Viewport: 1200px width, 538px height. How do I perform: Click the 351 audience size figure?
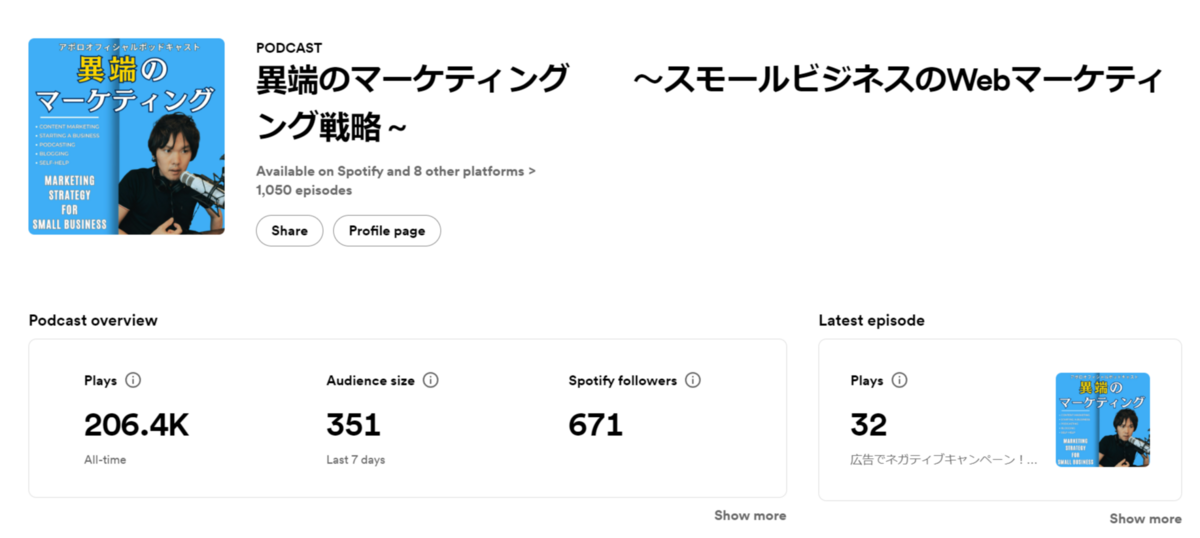353,425
